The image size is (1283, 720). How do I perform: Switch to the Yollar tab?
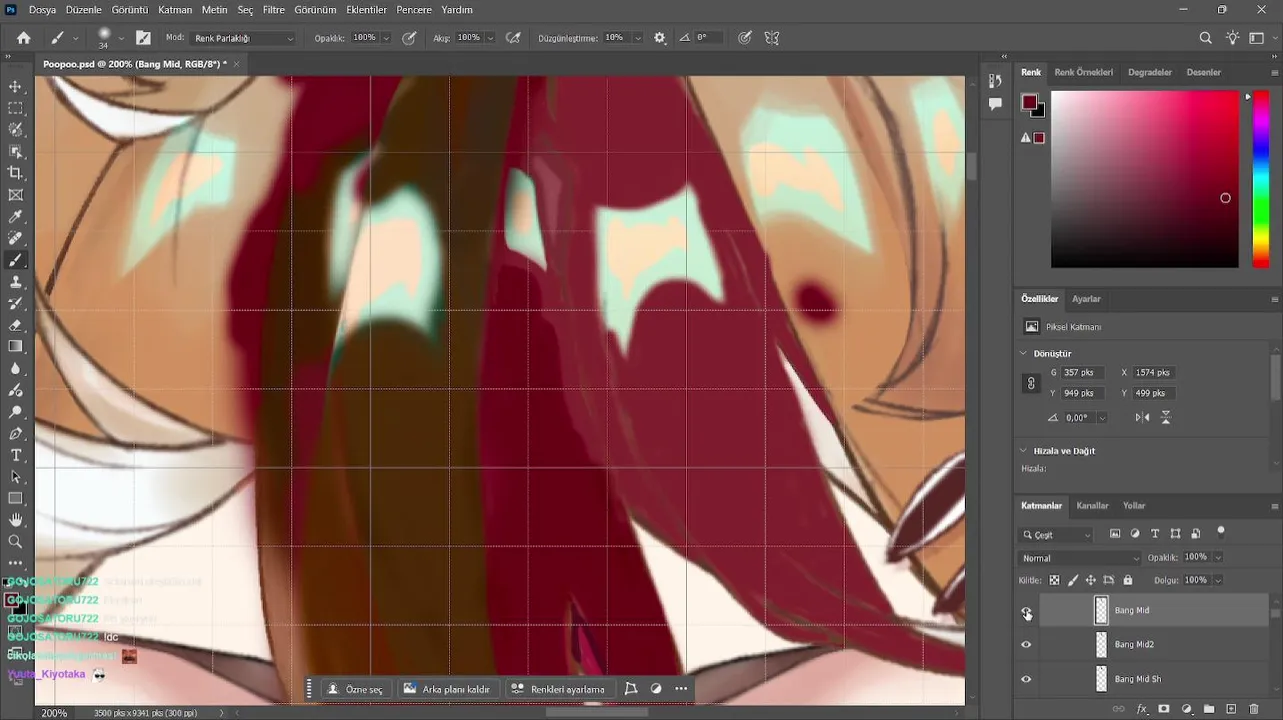pos(1134,506)
